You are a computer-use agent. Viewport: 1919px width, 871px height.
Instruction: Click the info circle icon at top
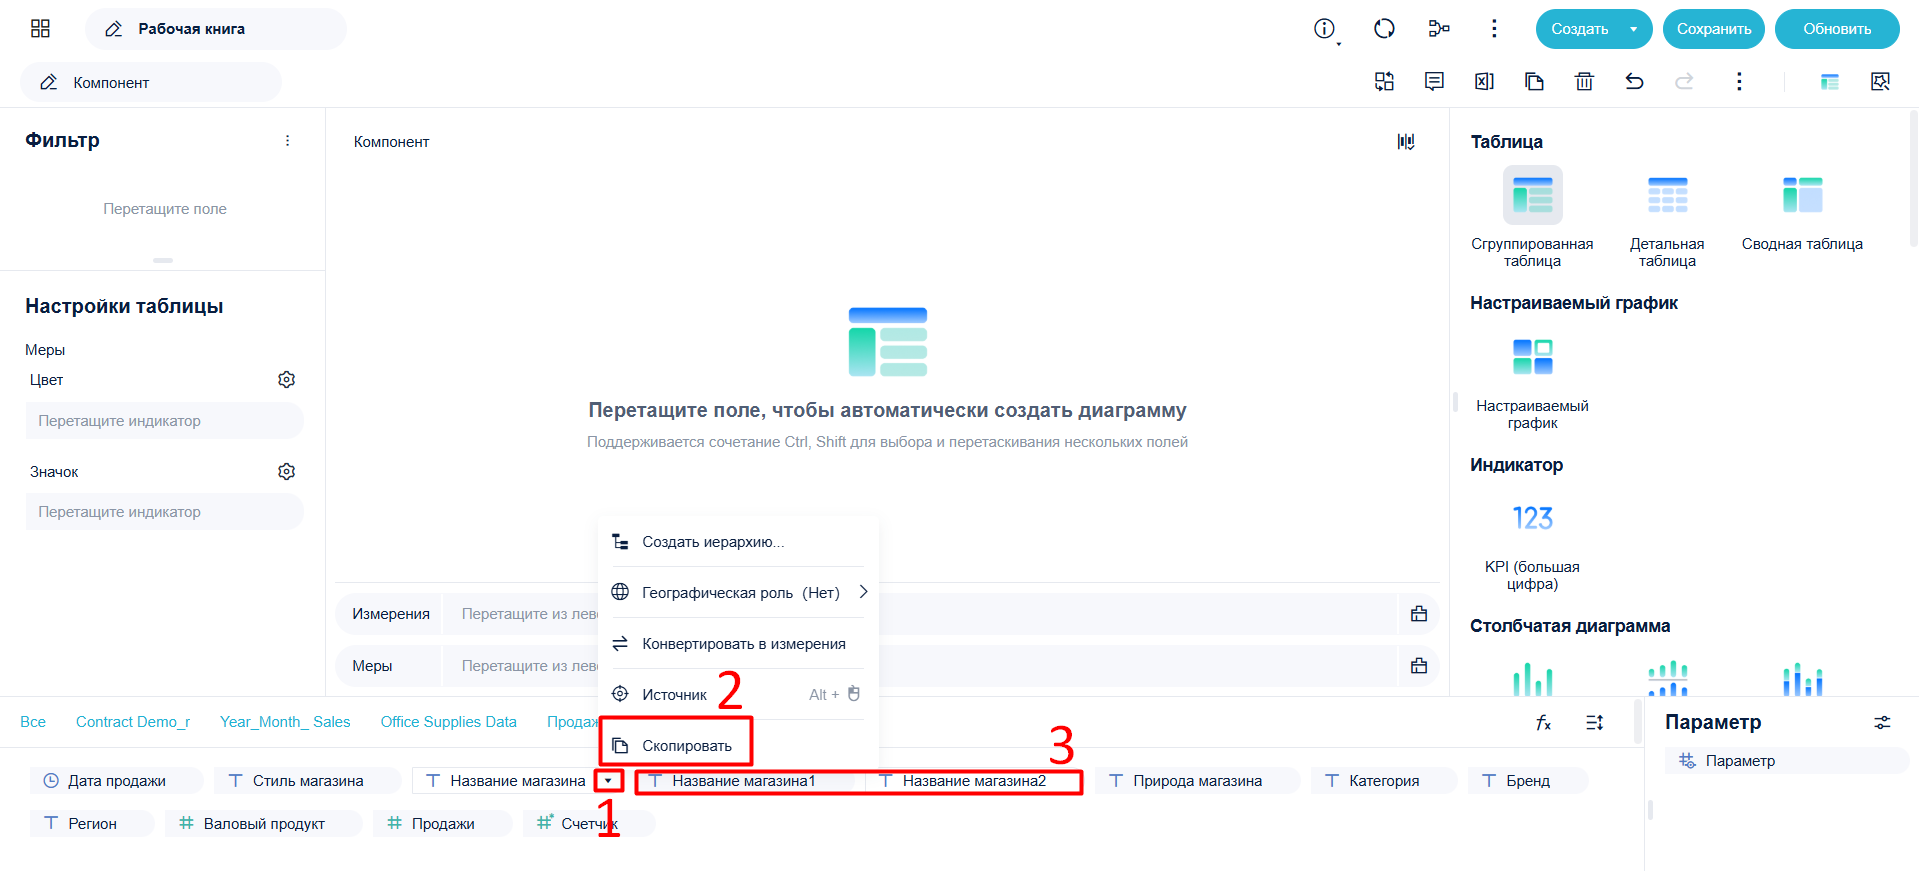click(1325, 29)
